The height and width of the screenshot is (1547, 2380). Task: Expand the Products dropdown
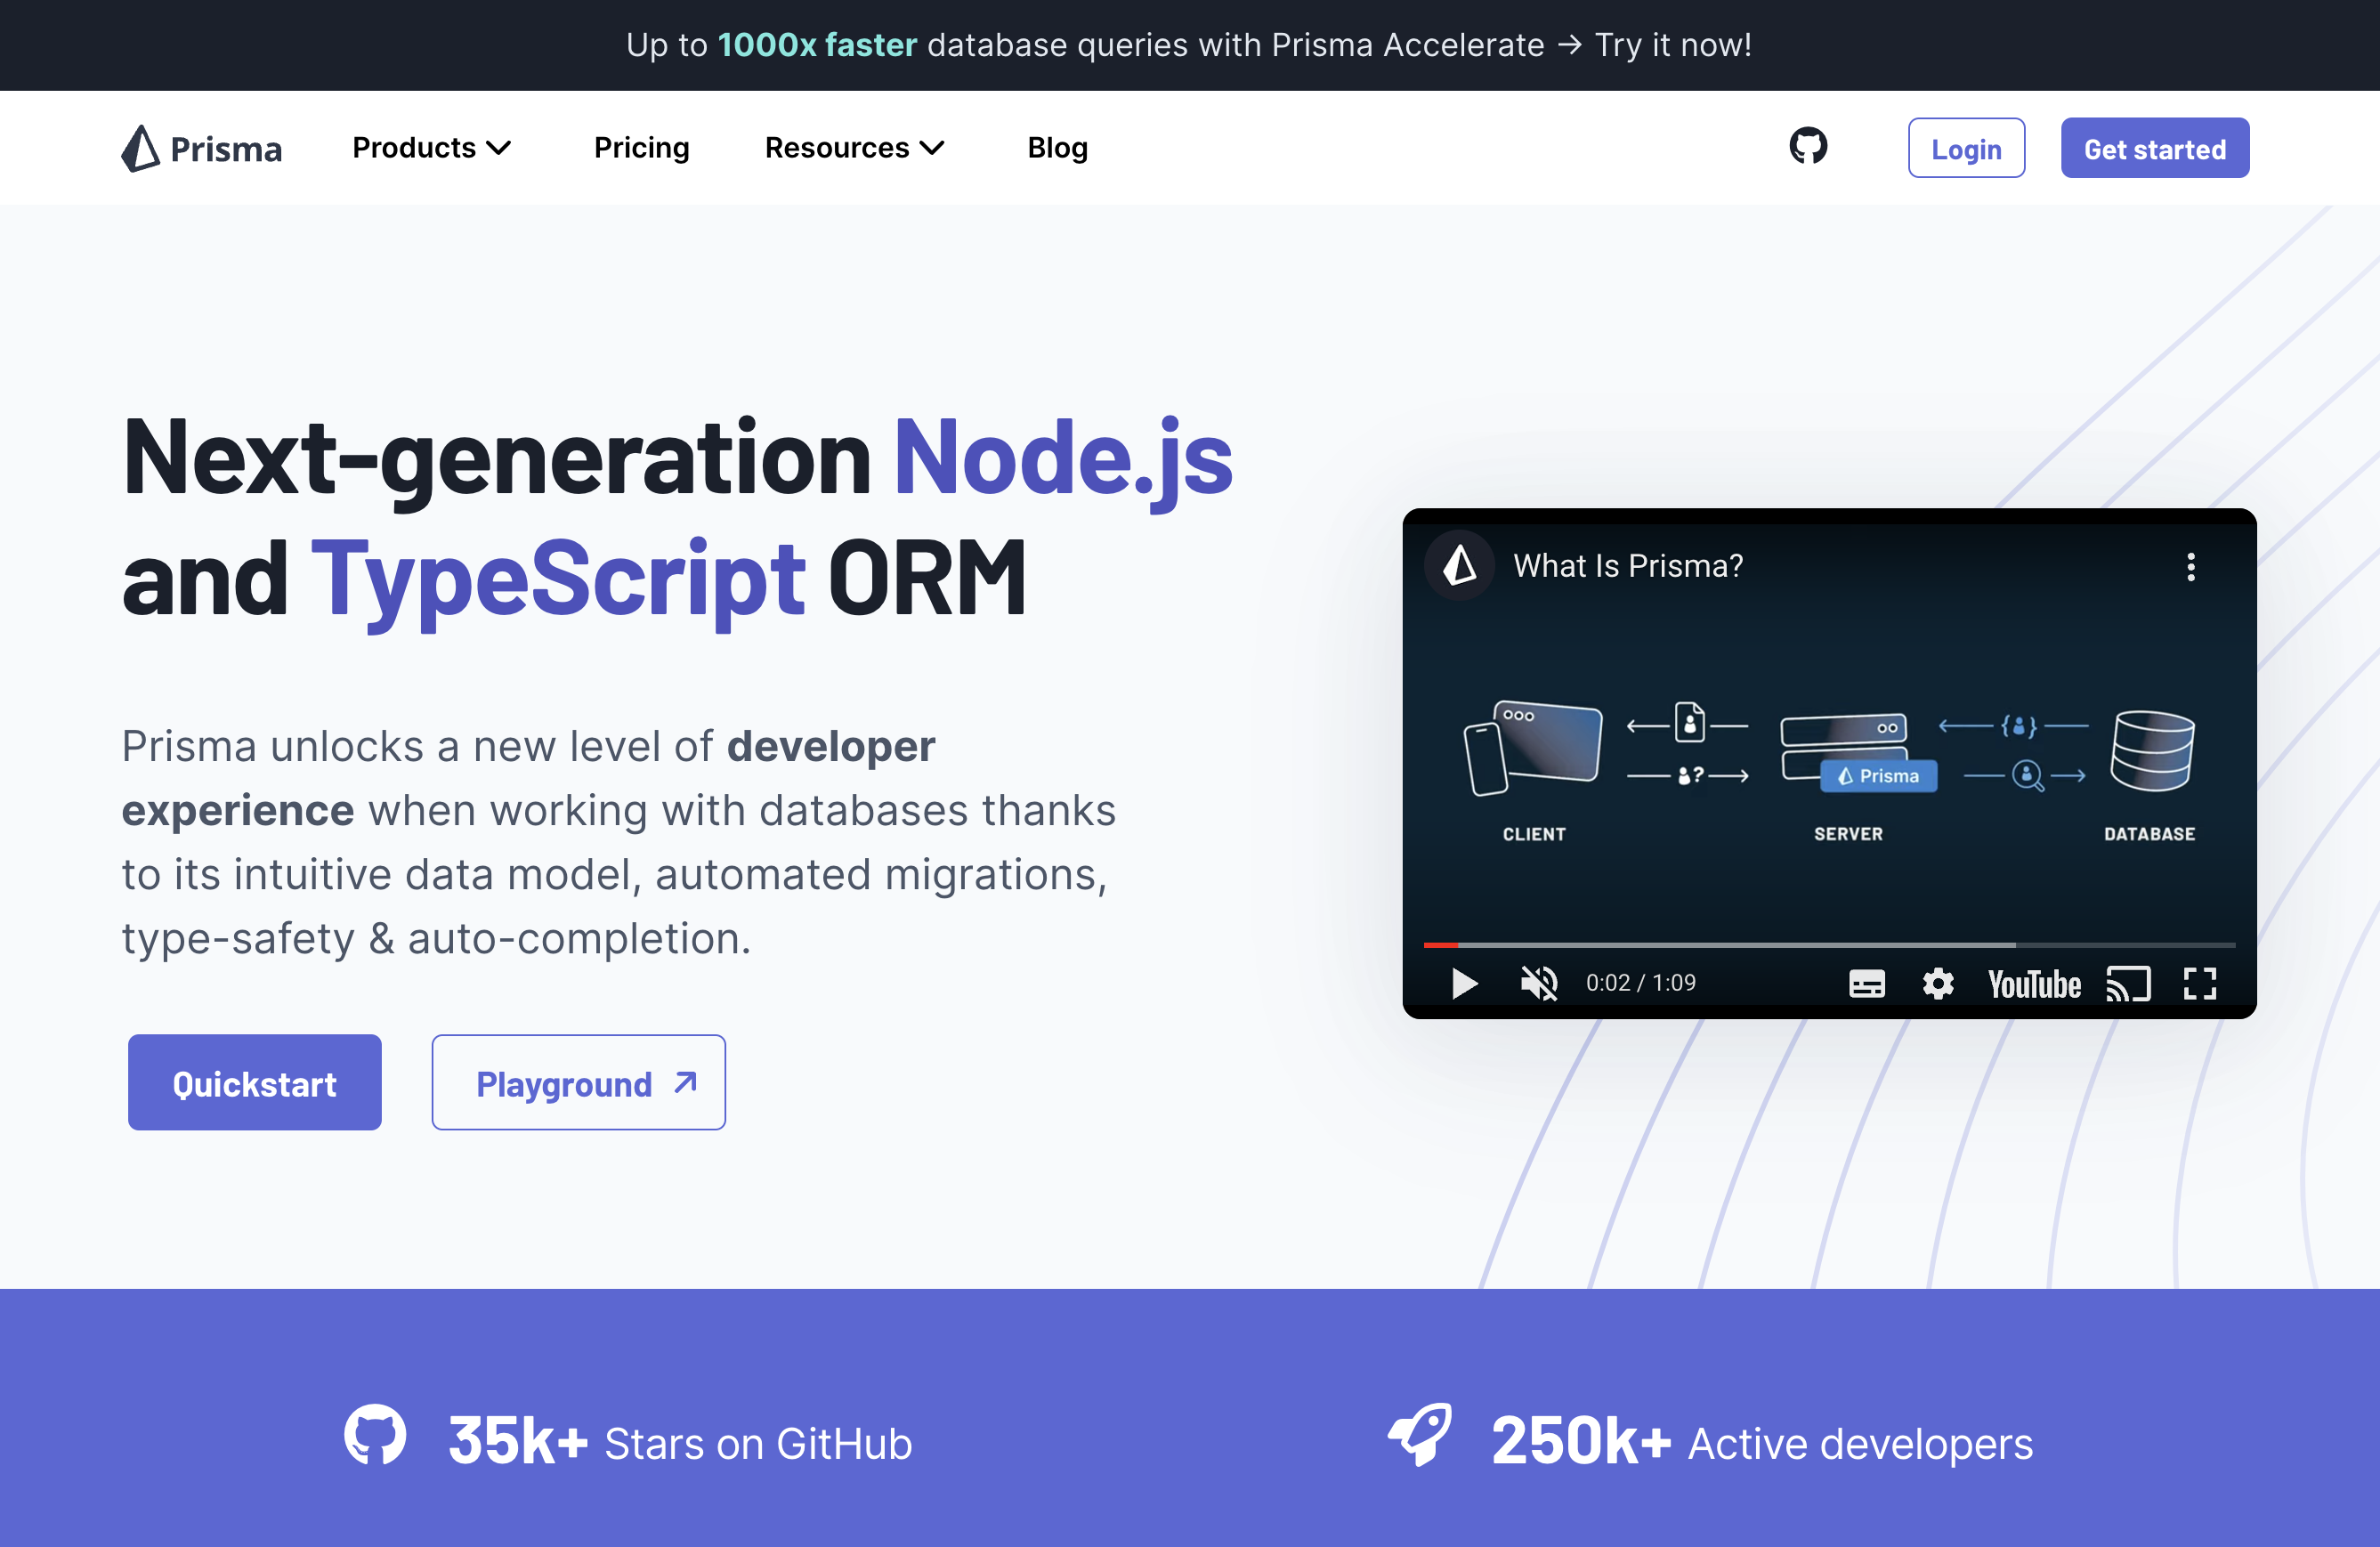pos(432,148)
